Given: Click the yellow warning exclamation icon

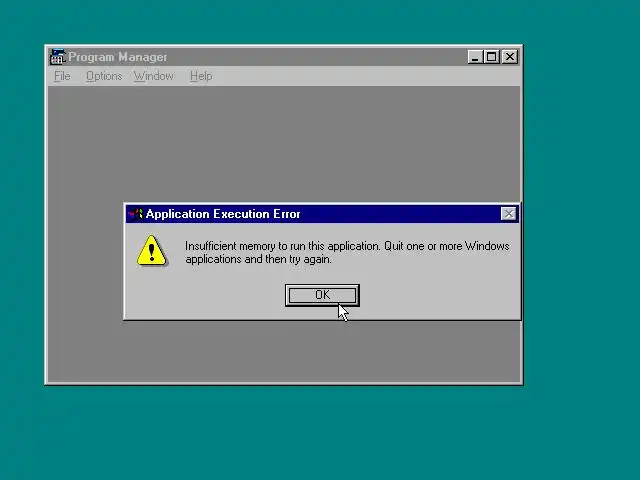Looking at the screenshot, I should (x=151, y=251).
